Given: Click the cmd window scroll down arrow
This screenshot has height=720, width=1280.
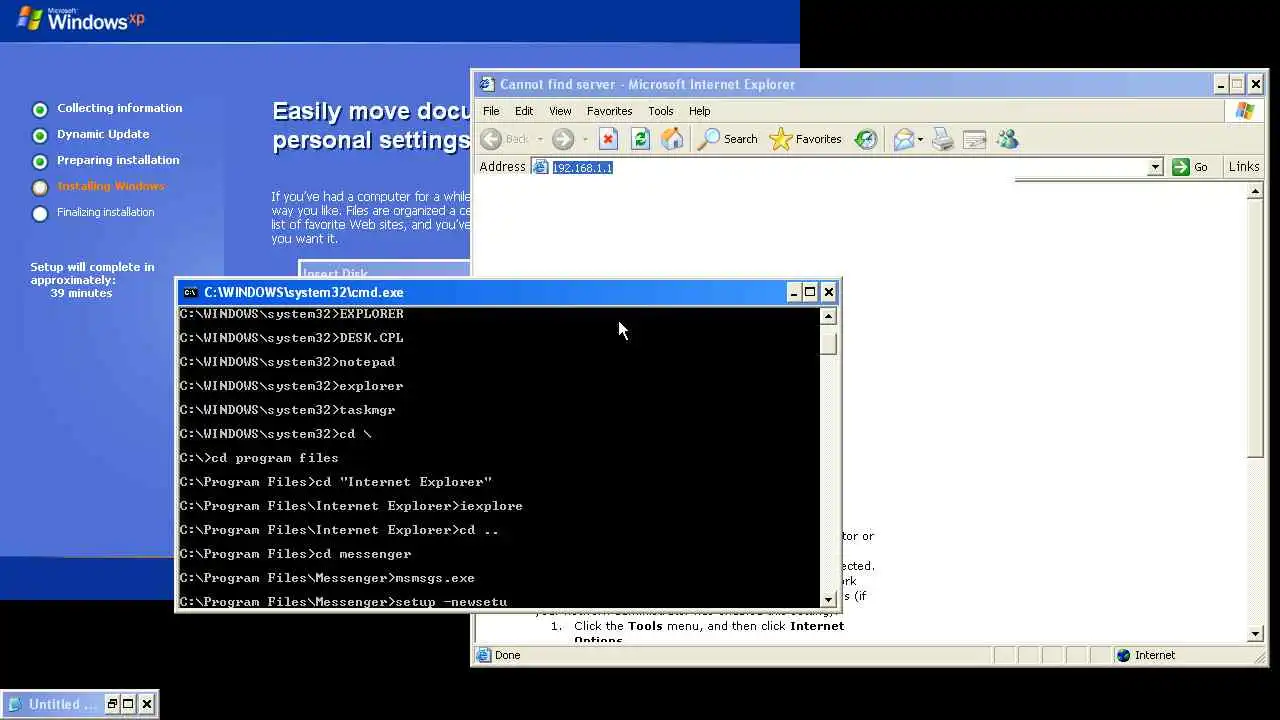Looking at the screenshot, I should (x=828, y=599).
